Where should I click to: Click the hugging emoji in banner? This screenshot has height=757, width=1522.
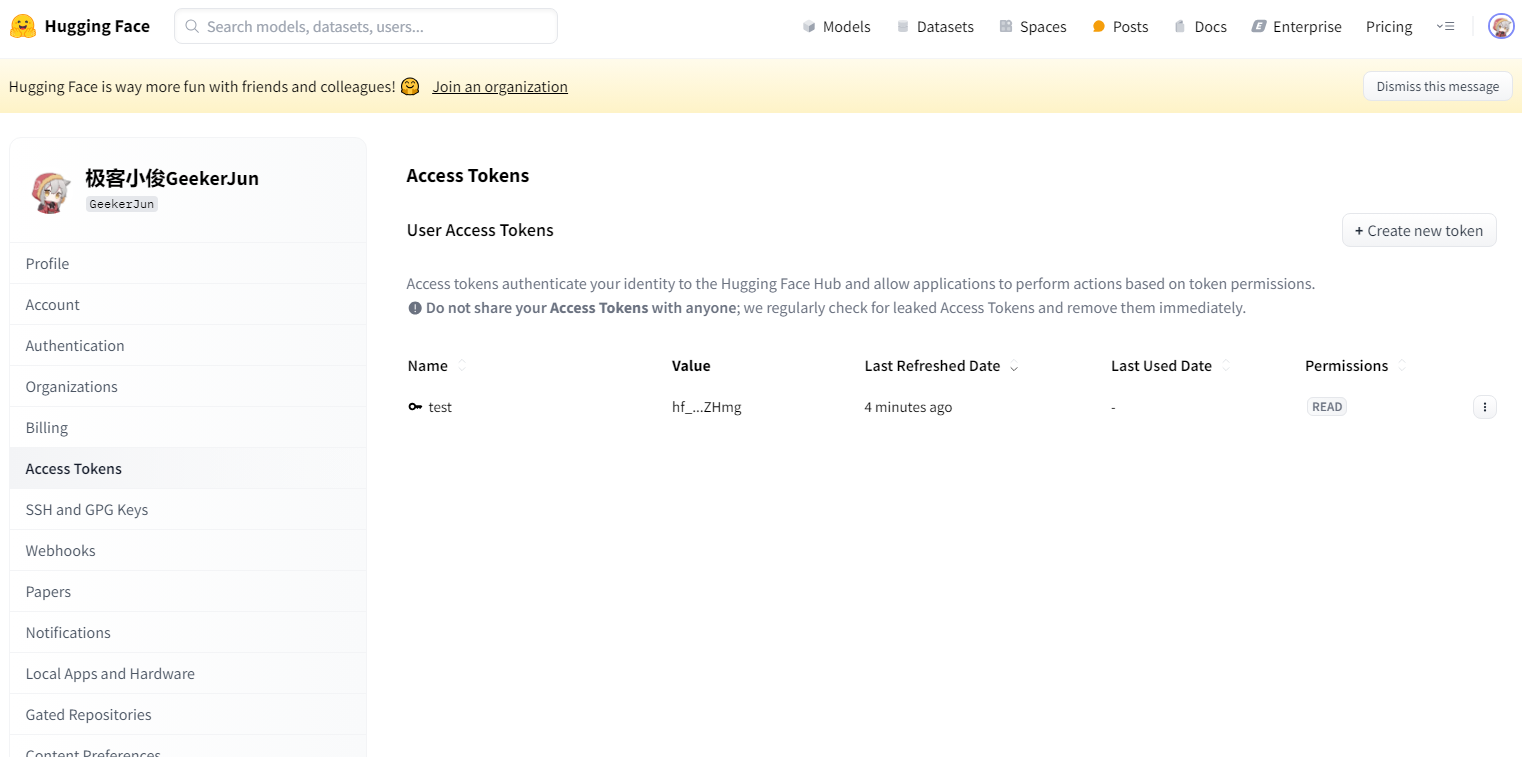410,87
